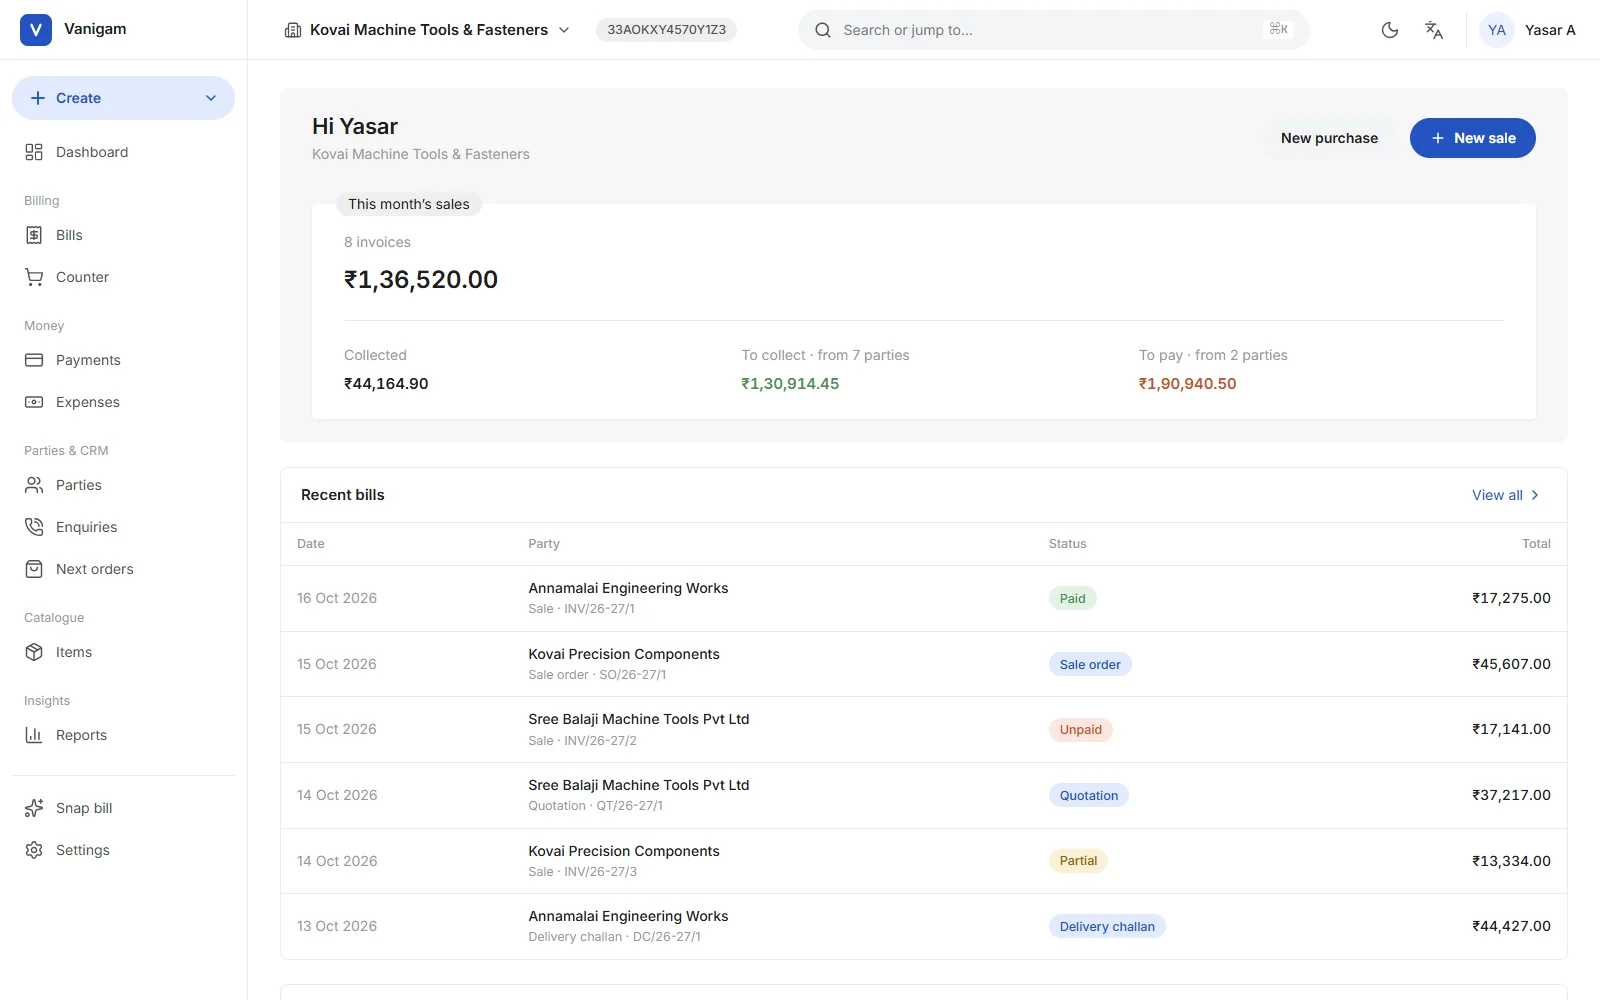
Task: Go to the Counter page
Action: point(123,277)
